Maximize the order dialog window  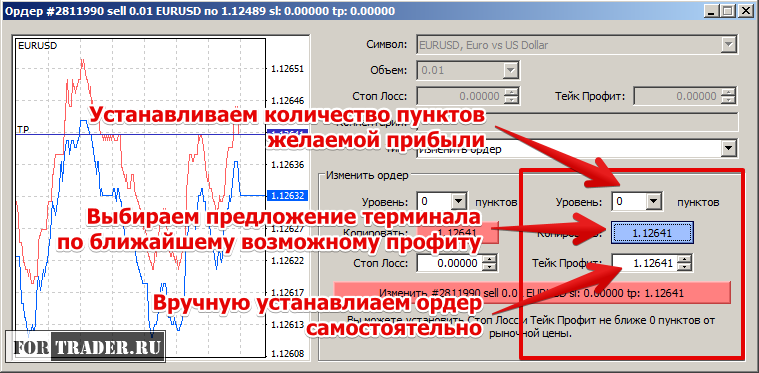coord(727,11)
